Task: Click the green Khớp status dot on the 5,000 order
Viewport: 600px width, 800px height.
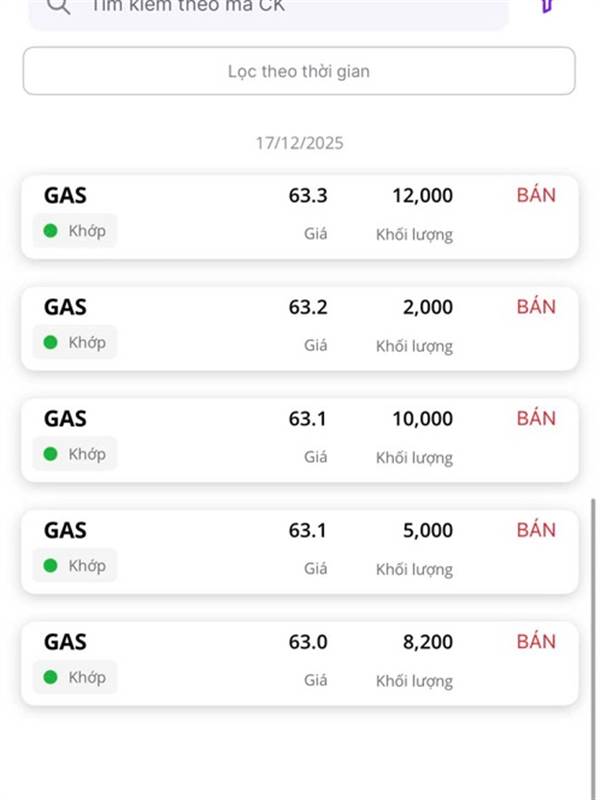Action: click(50, 566)
